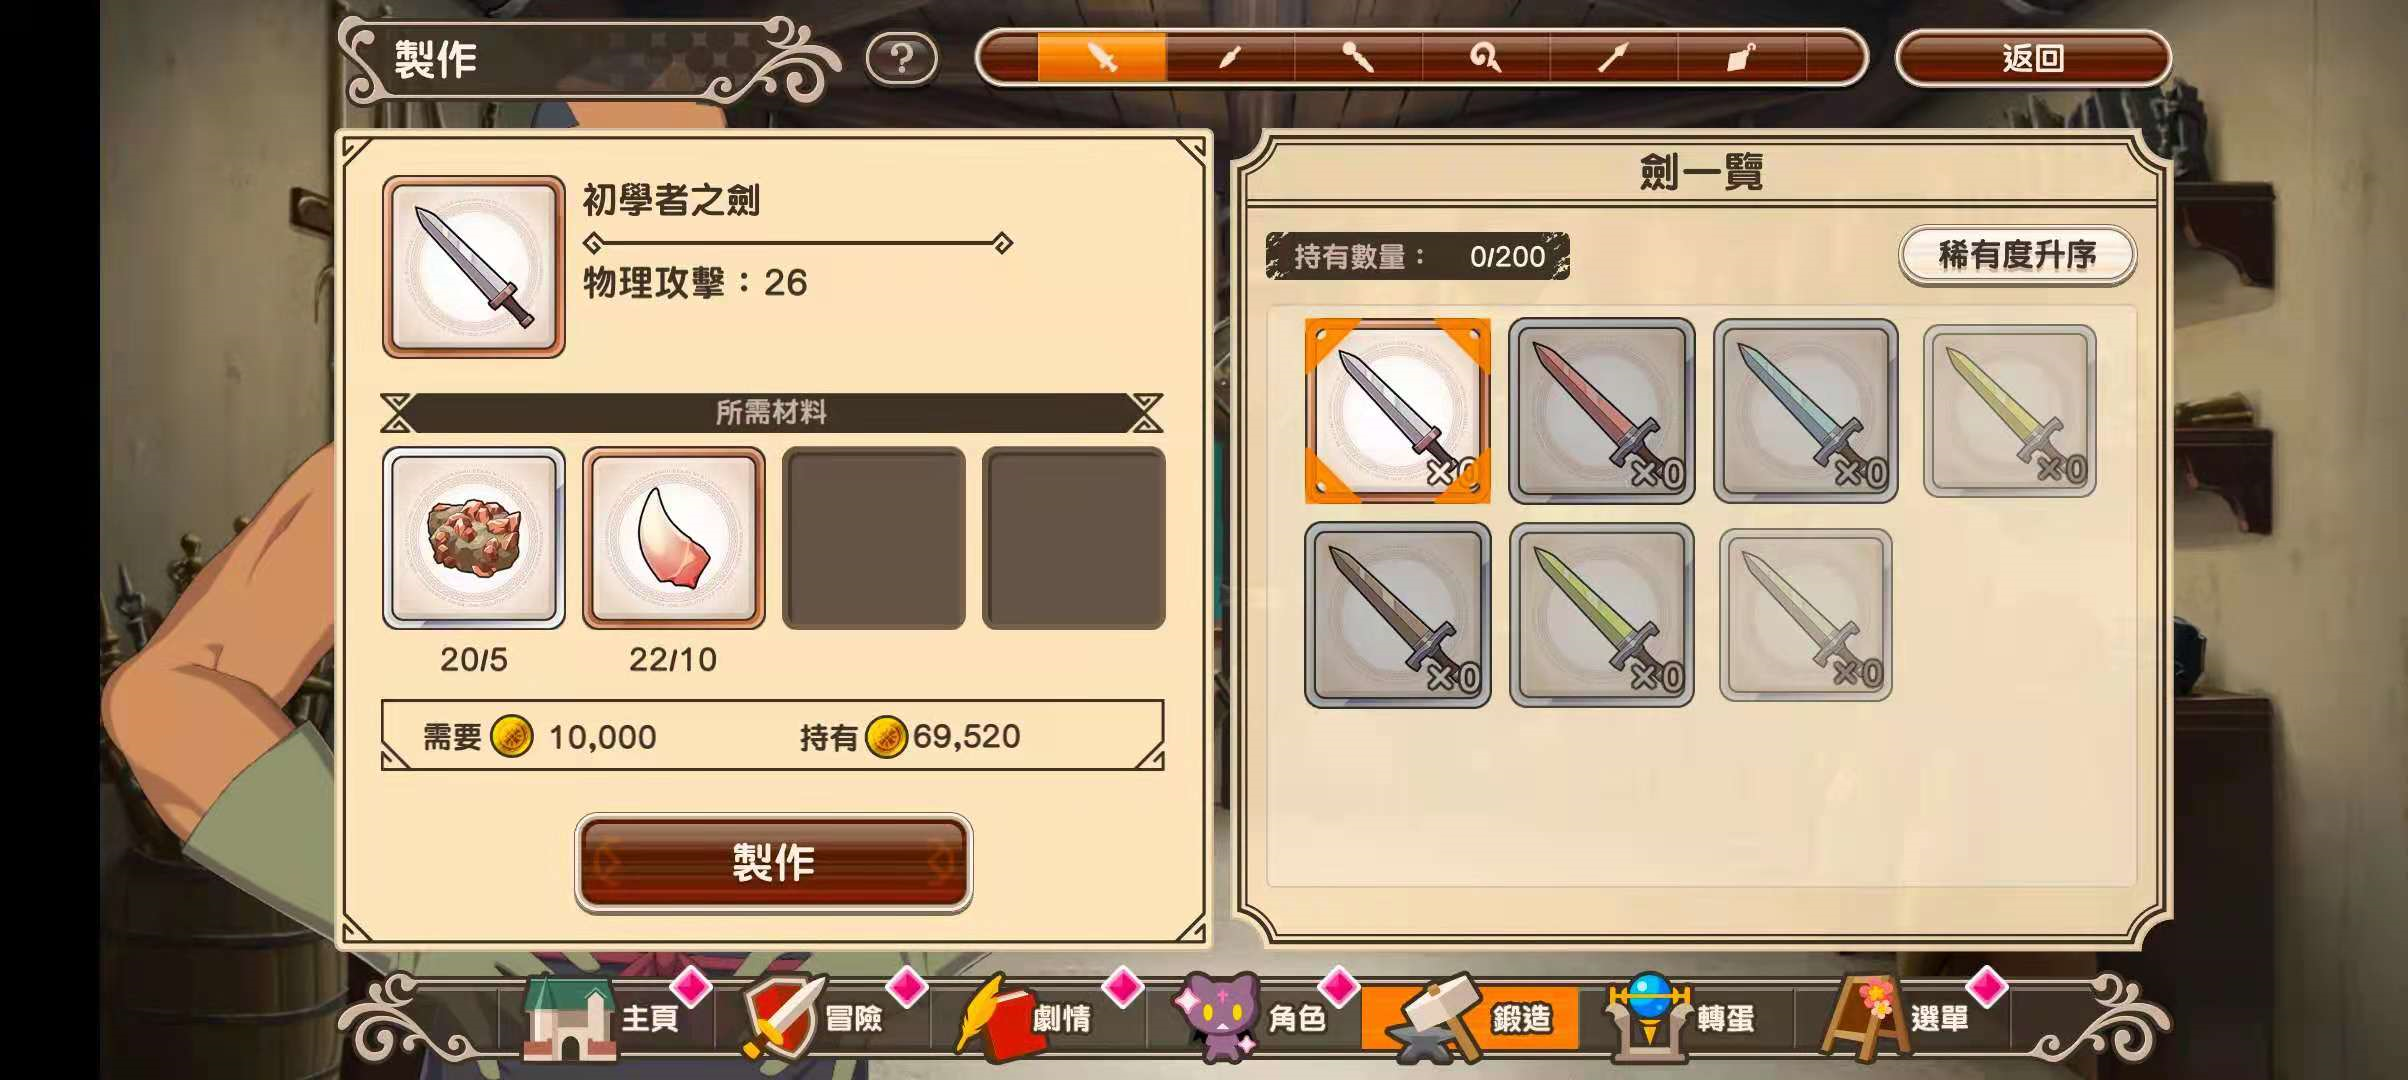Select the sword weapon category tab
The image size is (2408, 1080).
pyautogui.click(x=1102, y=57)
